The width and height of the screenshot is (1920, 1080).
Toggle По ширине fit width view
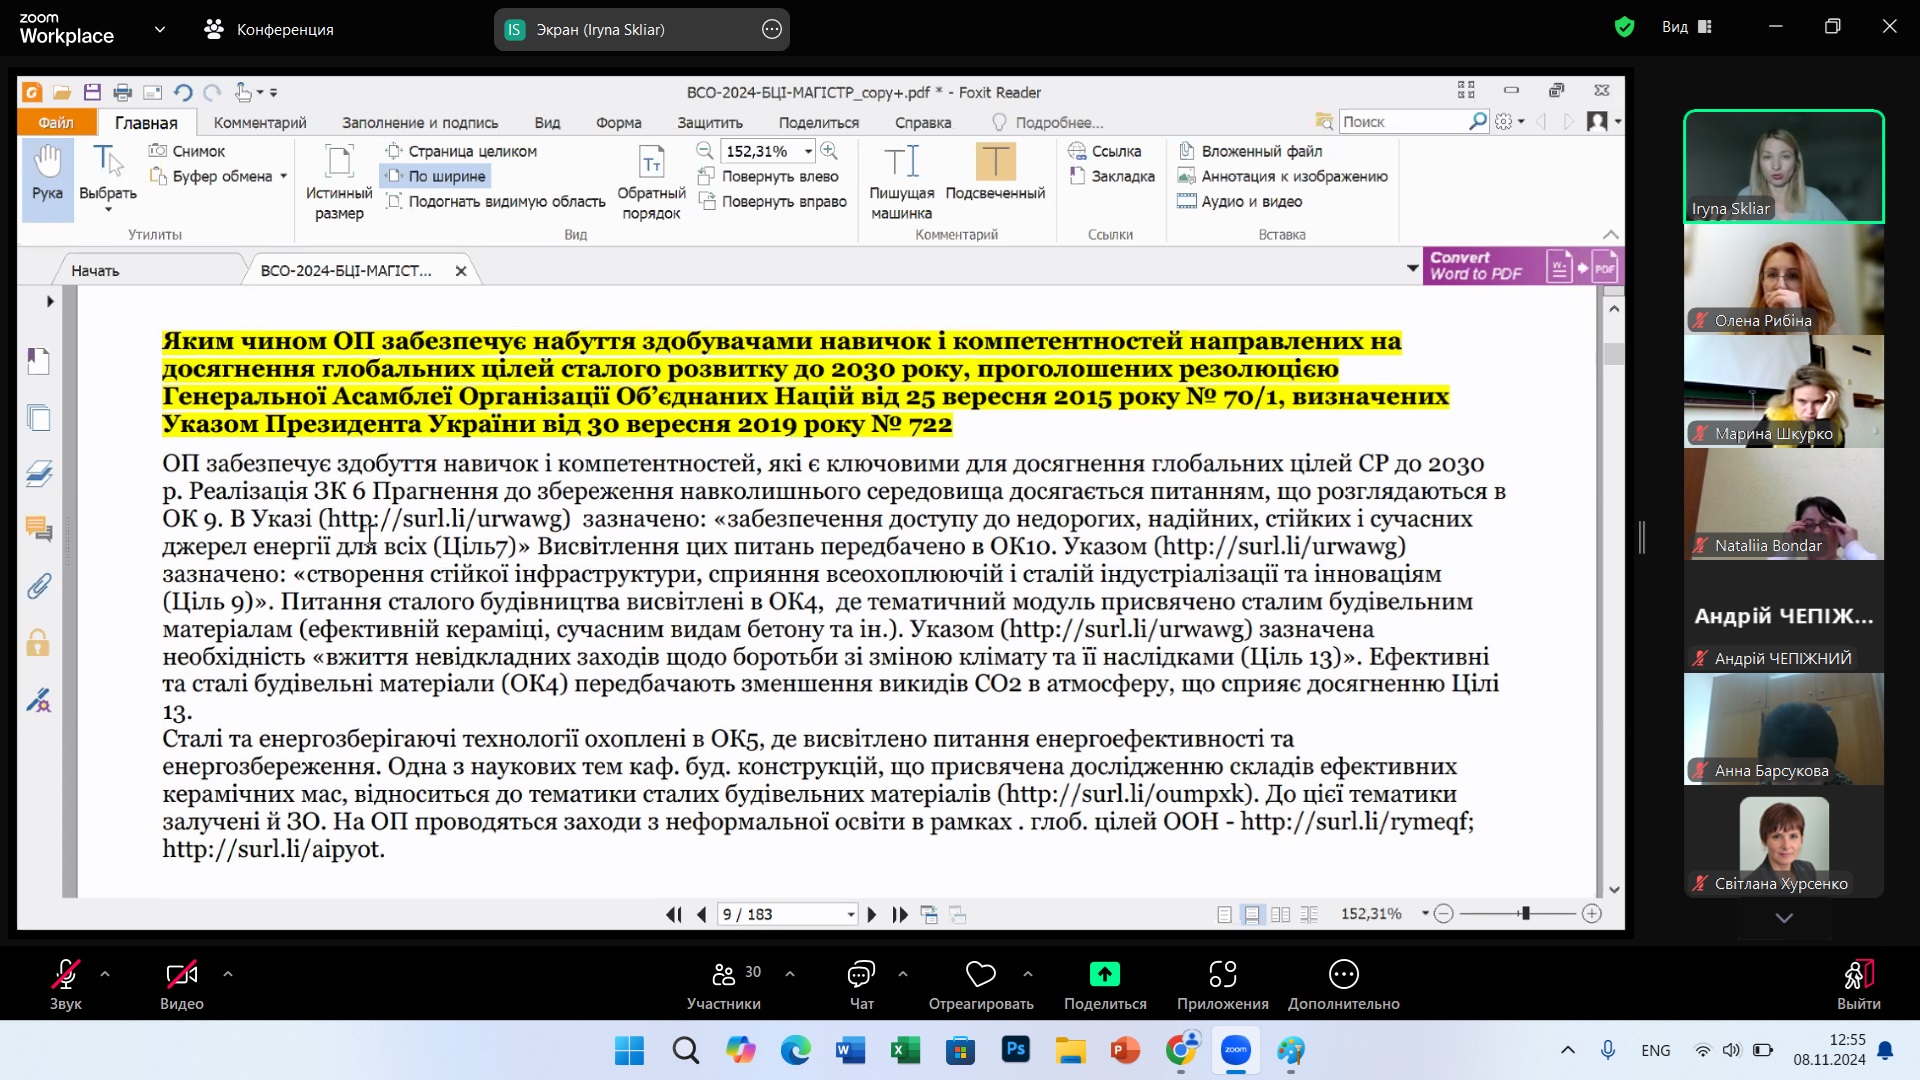coord(436,176)
